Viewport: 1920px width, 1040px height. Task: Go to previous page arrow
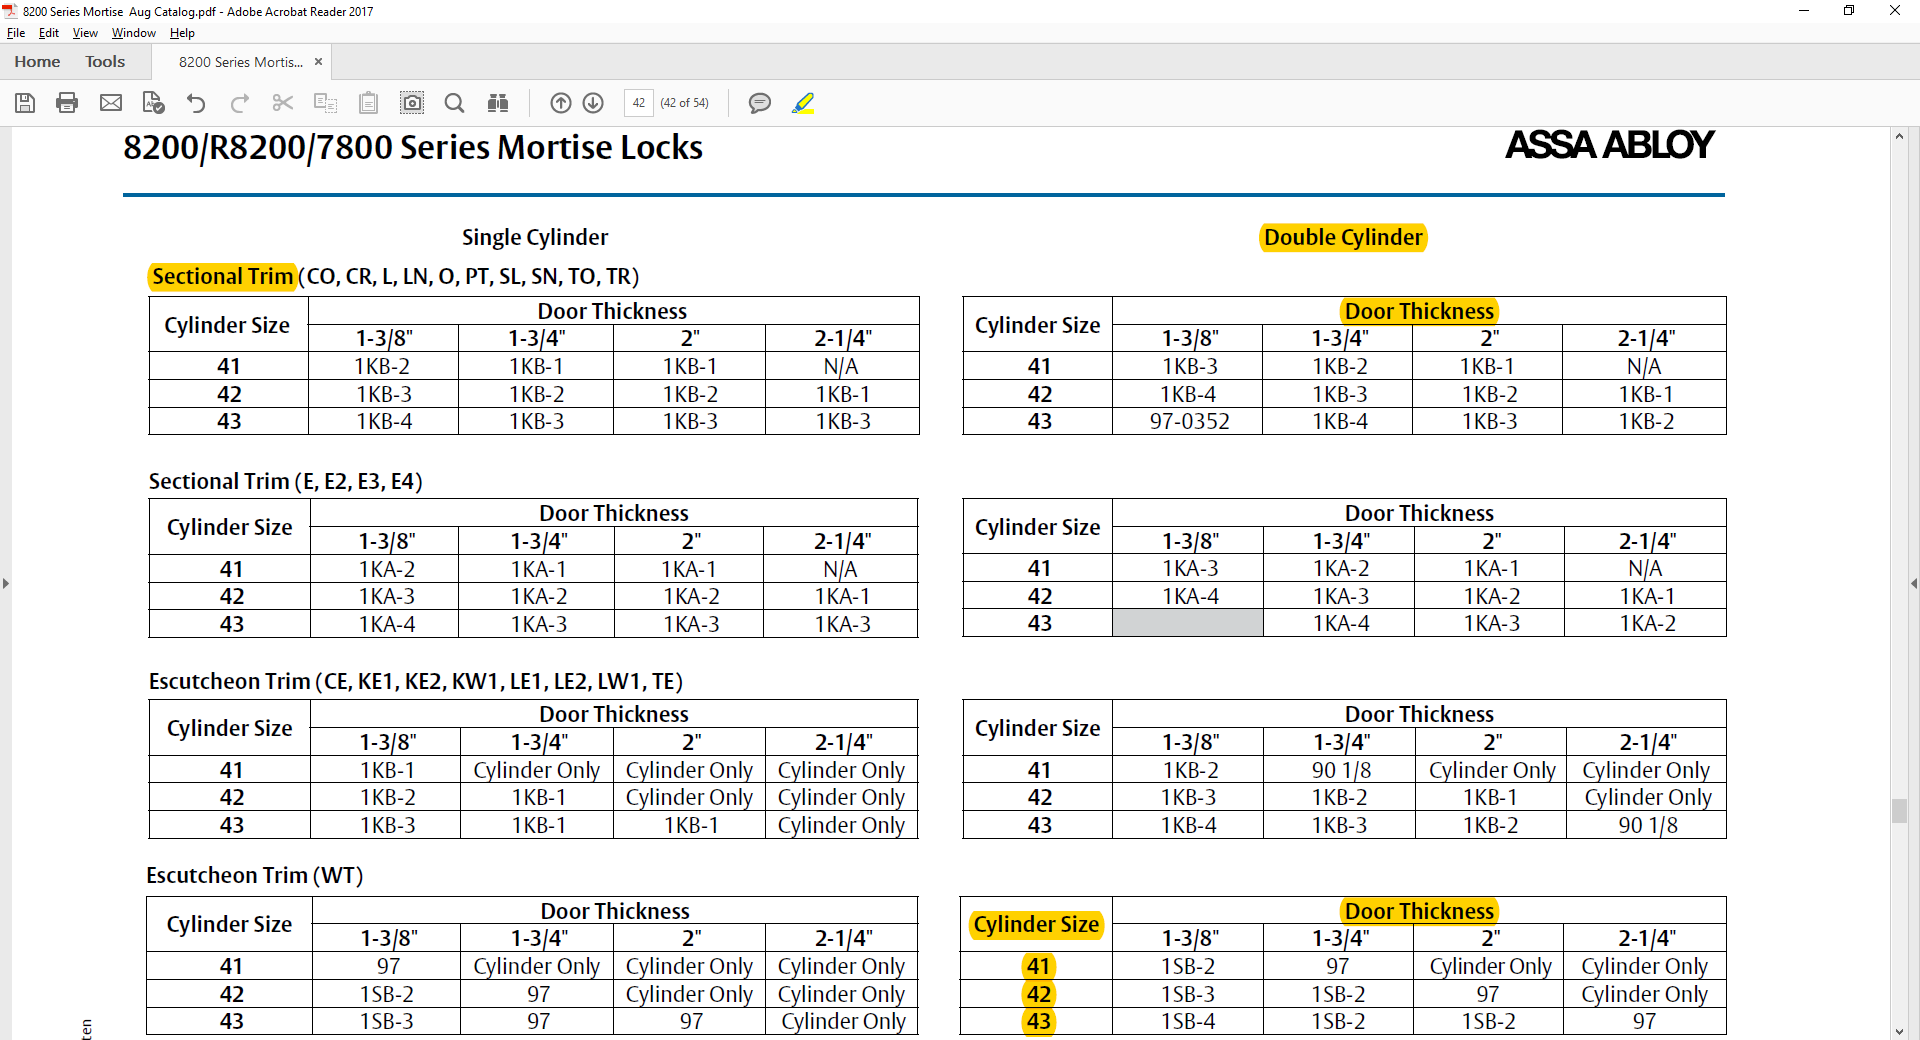pyautogui.click(x=561, y=103)
